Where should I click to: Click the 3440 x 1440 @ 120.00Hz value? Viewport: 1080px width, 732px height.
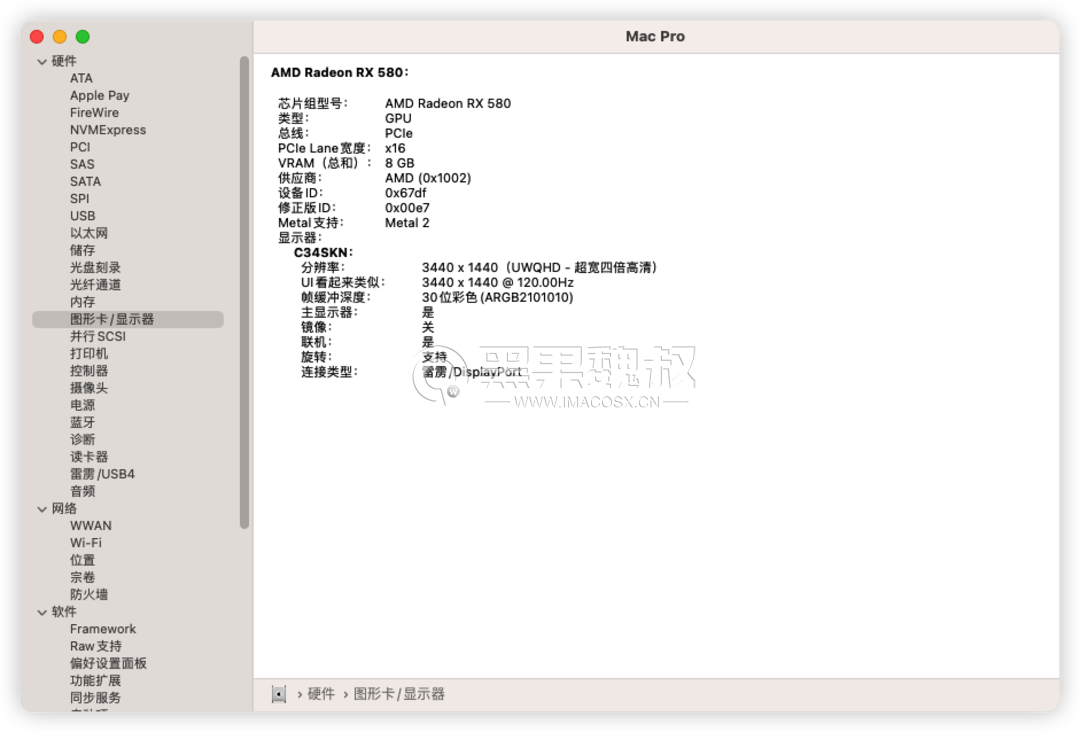pyautogui.click(x=497, y=283)
